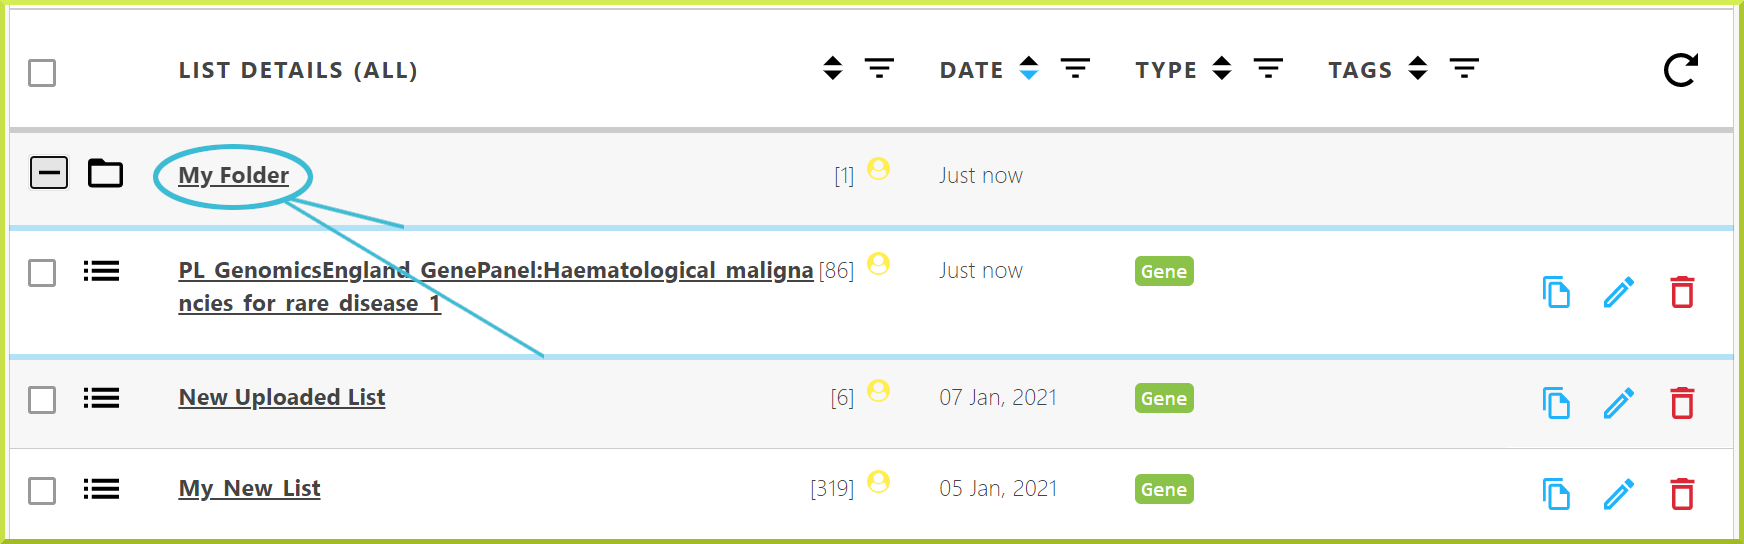The height and width of the screenshot is (544, 1744).
Task: Open the New Uploaded List link
Action: [x=282, y=398]
